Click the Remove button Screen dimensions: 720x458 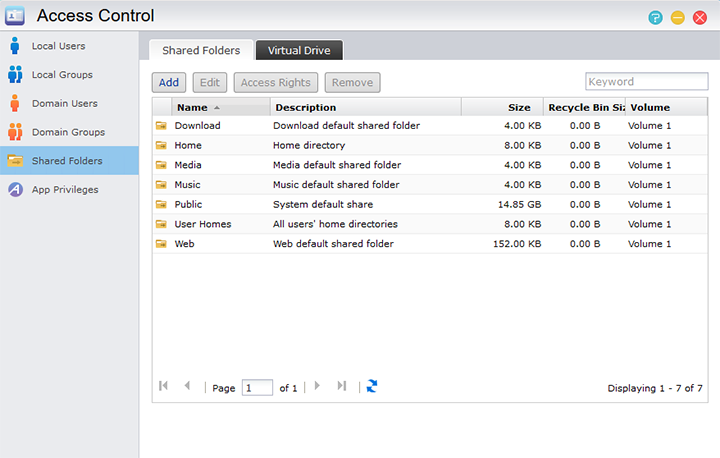coord(352,83)
